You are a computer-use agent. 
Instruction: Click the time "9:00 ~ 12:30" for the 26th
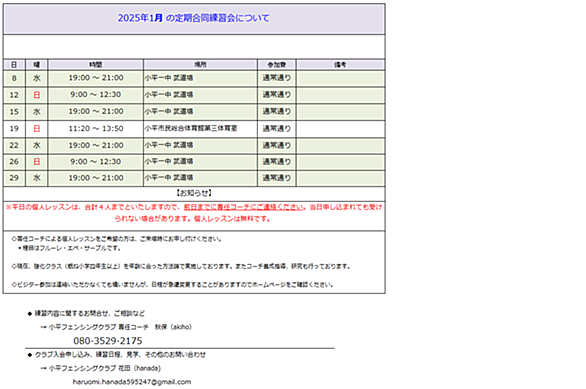pos(96,161)
